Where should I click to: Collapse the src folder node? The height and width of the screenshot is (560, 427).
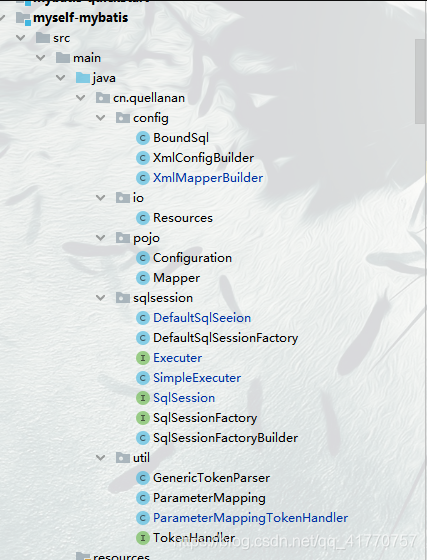pos(21,38)
